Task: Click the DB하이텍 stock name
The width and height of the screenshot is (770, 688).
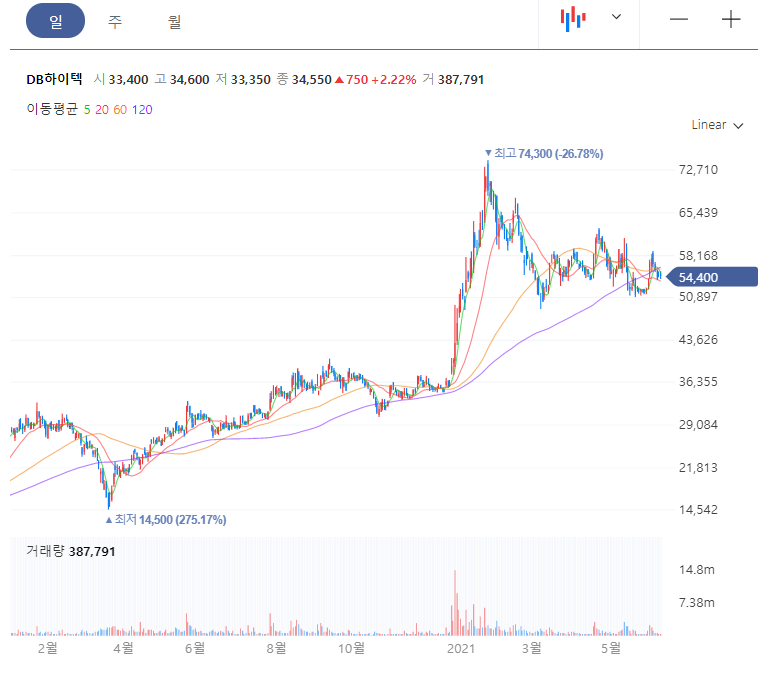Action: coord(54,79)
